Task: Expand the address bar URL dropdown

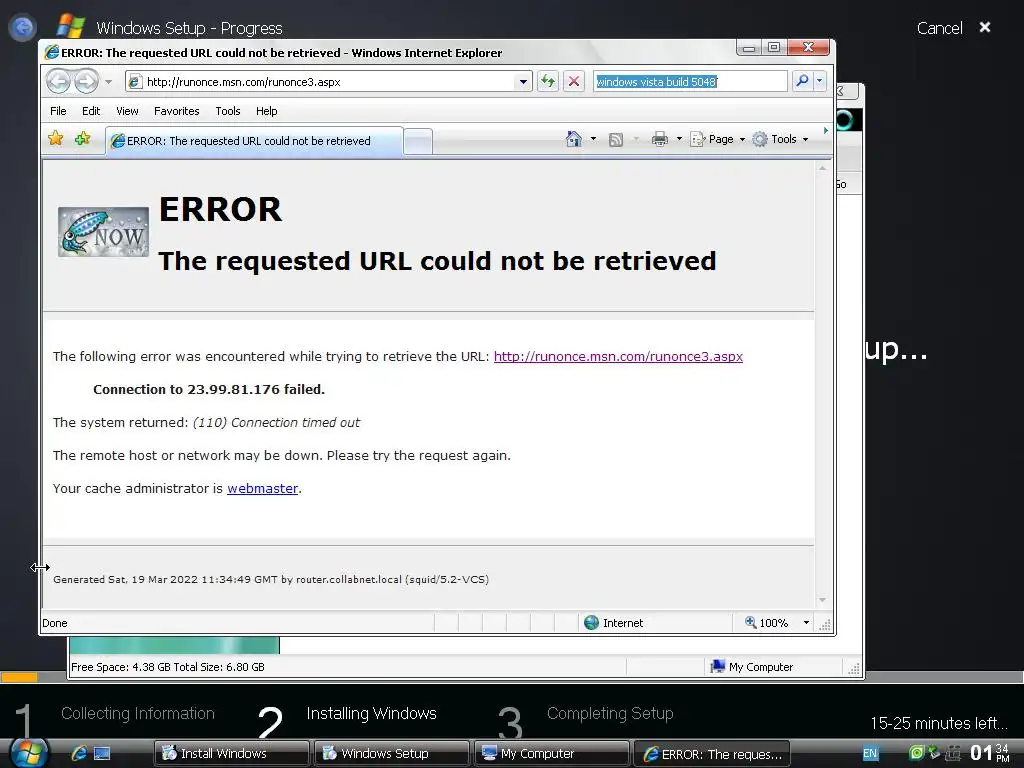Action: 522,82
